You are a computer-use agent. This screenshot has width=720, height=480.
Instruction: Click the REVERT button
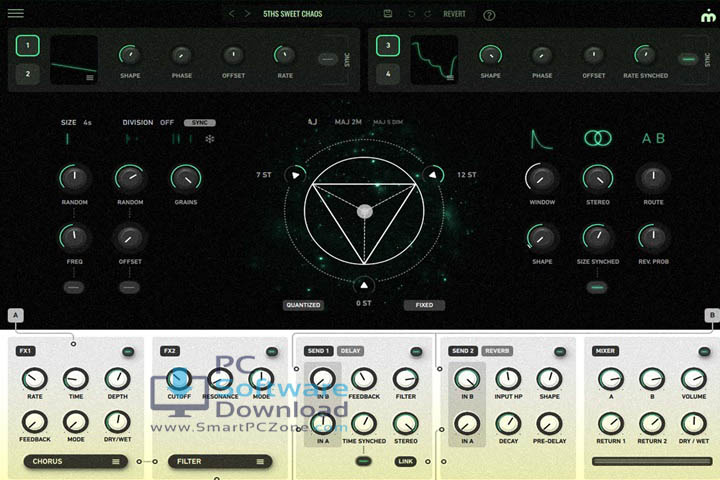tap(454, 14)
